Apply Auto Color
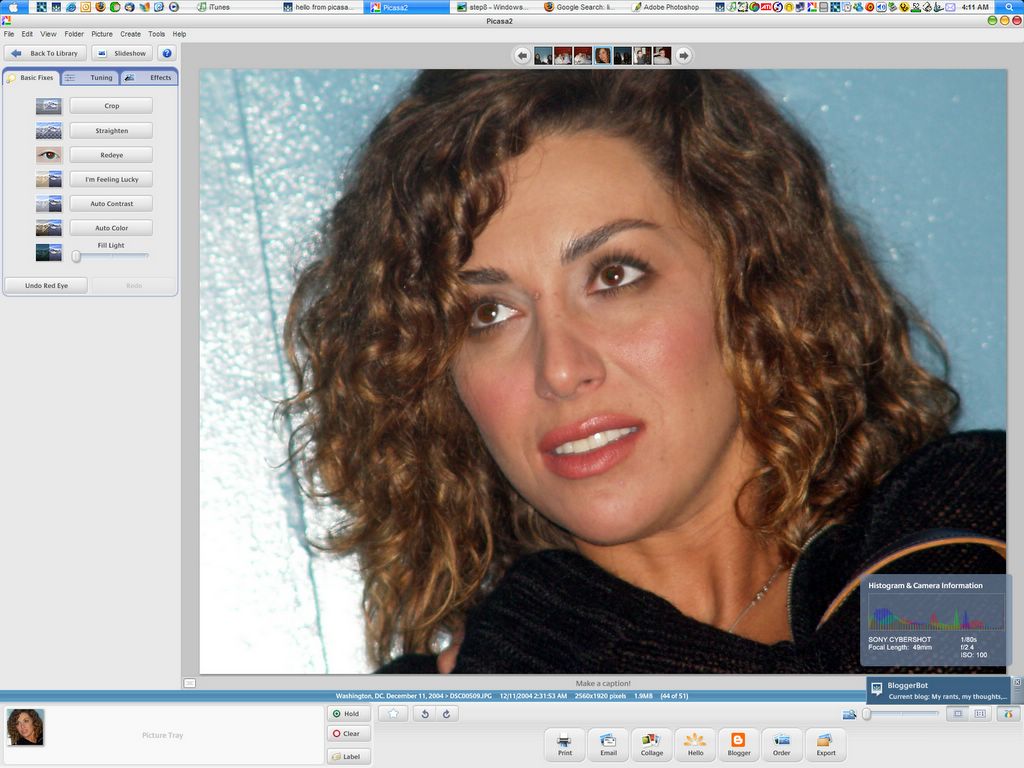The image size is (1024, 768). click(x=112, y=228)
